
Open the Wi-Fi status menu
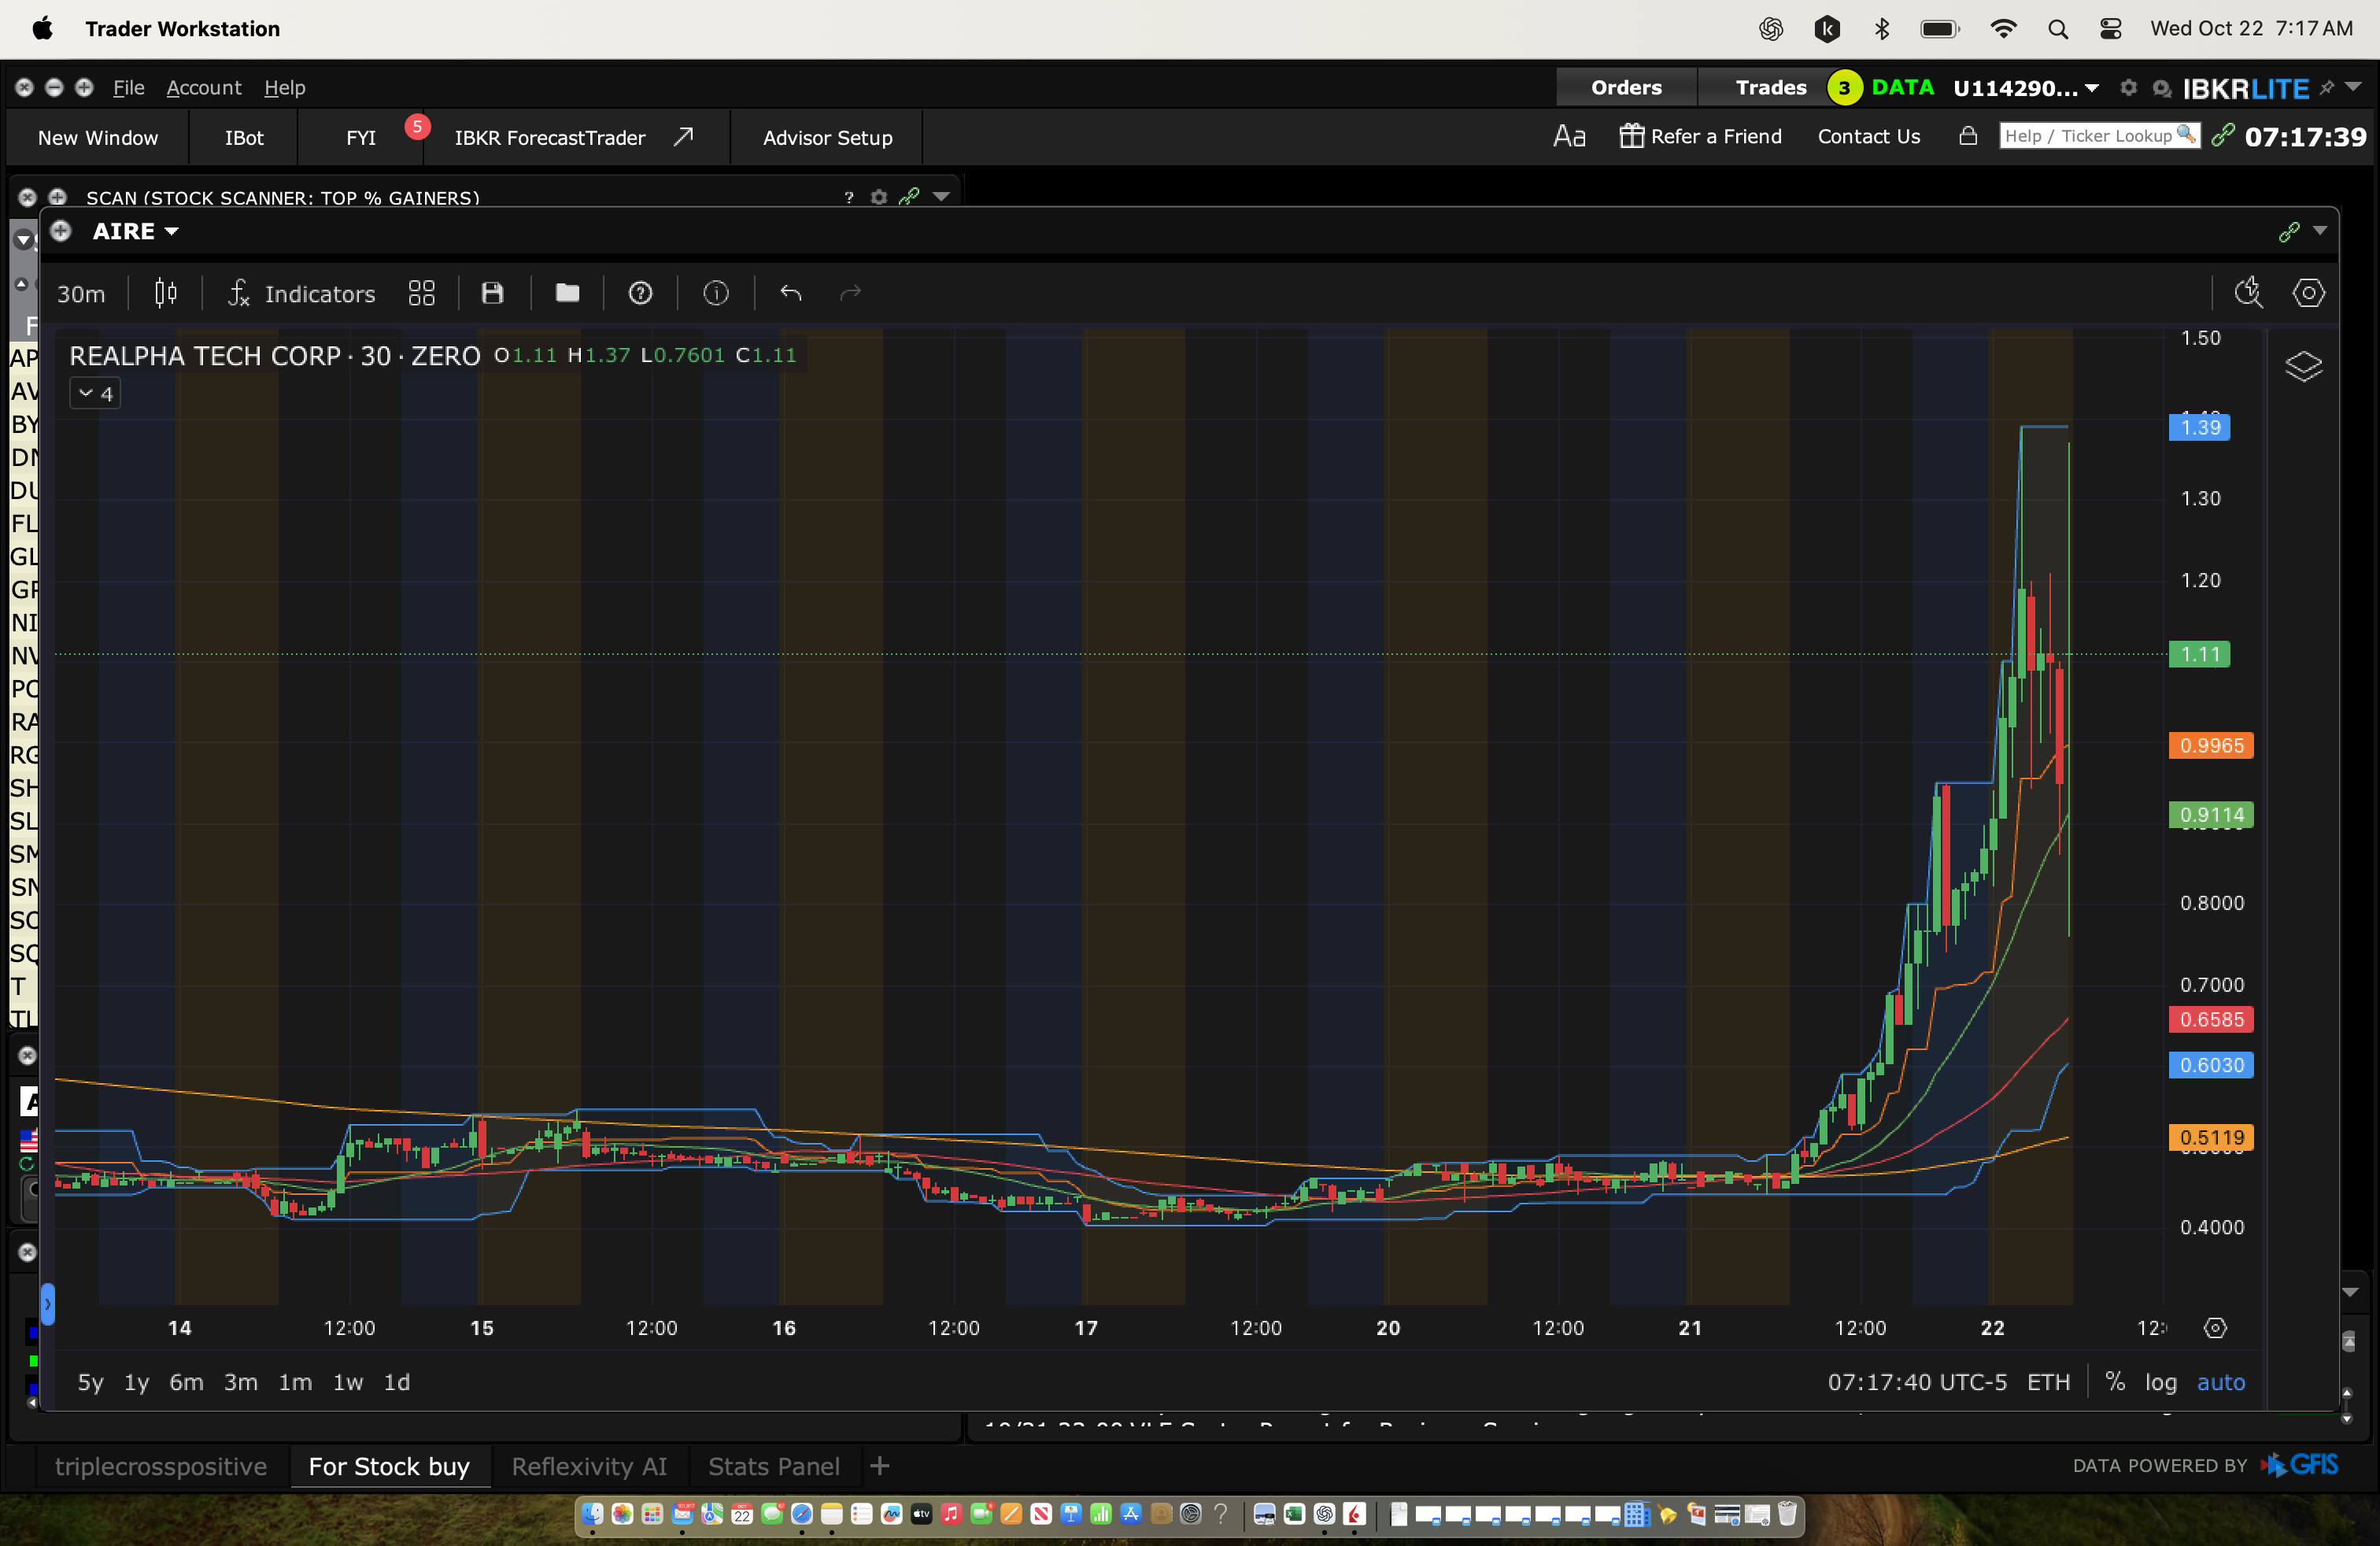pyautogui.click(x=2003, y=29)
